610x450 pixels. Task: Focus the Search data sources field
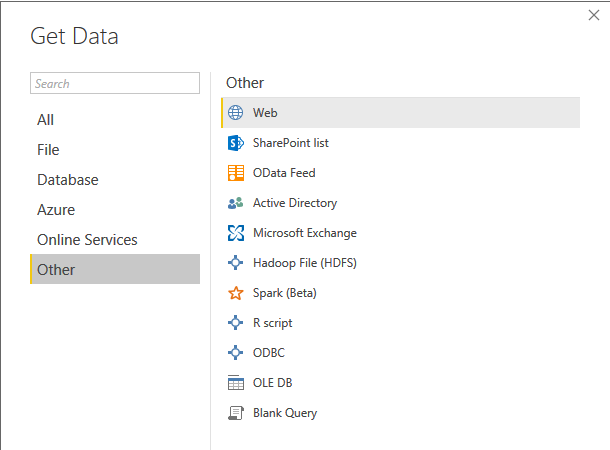pos(115,83)
